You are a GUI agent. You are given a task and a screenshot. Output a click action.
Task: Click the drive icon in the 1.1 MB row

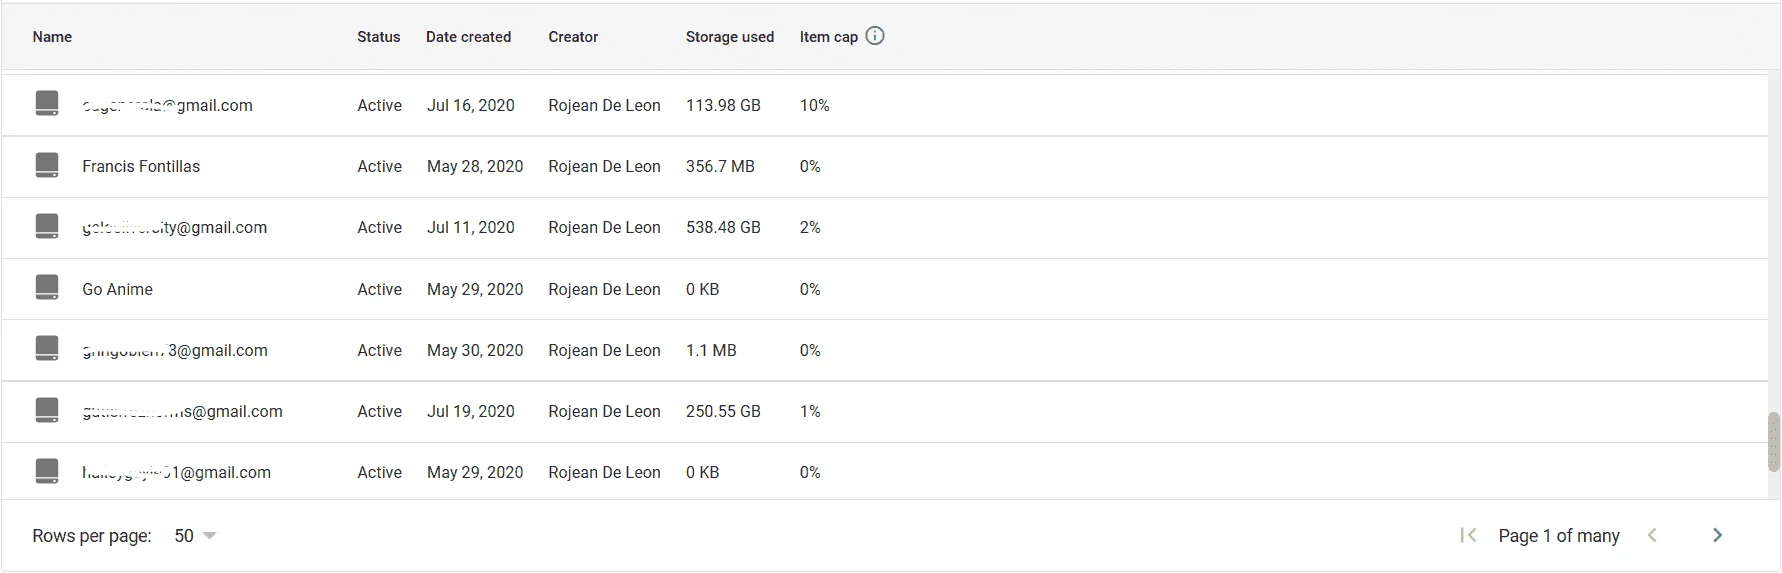(x=47, y=349)
